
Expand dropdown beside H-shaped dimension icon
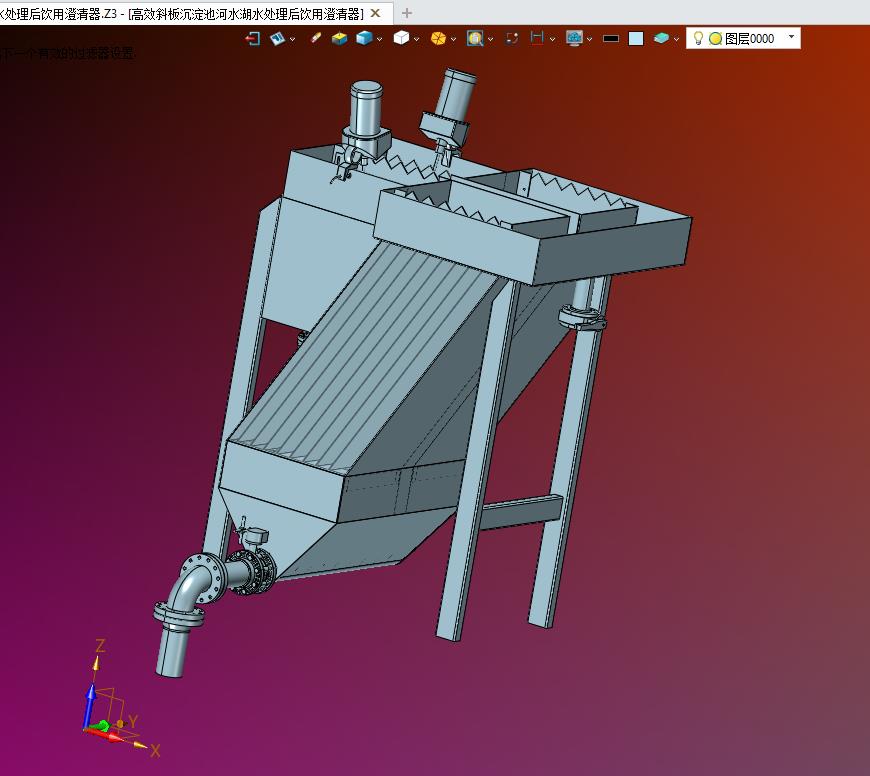pos(552,39)
